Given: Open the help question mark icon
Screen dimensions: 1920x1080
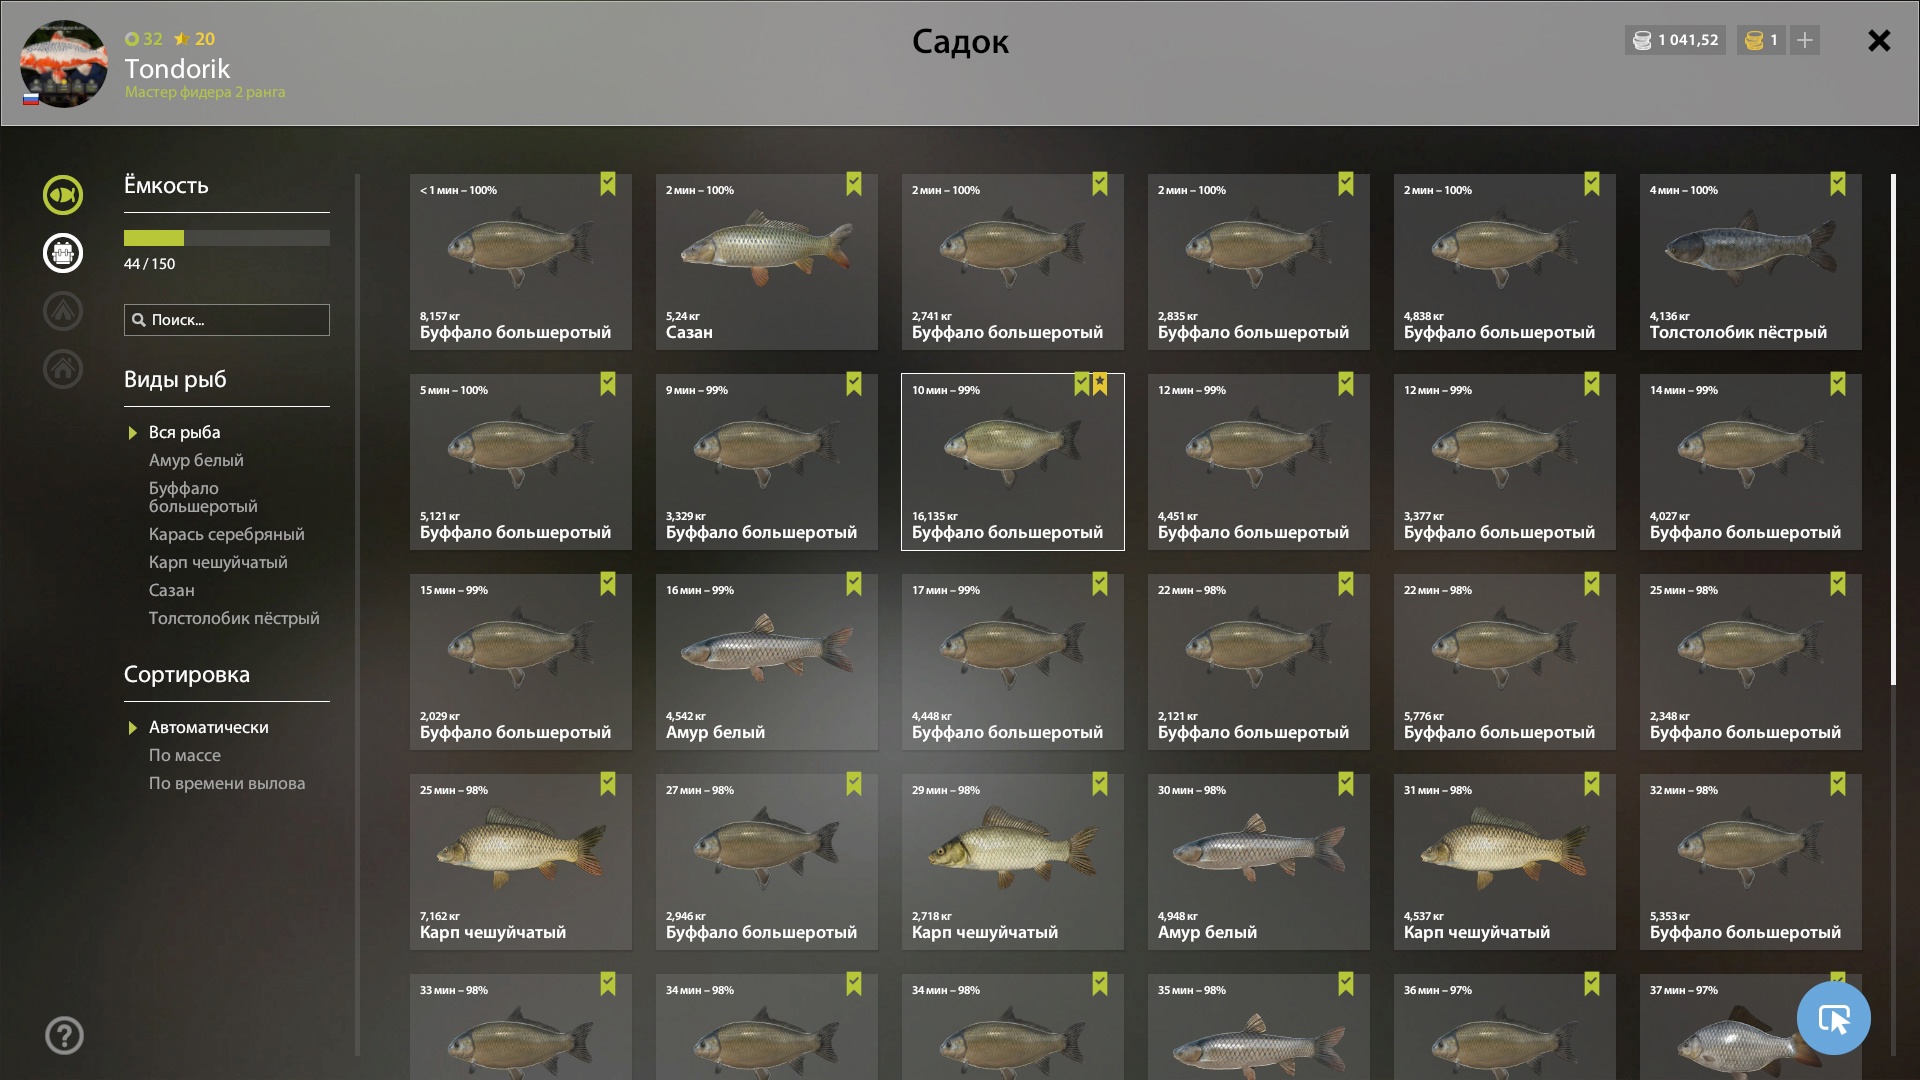Looking at the screenshot, I should click(64, 1036).
